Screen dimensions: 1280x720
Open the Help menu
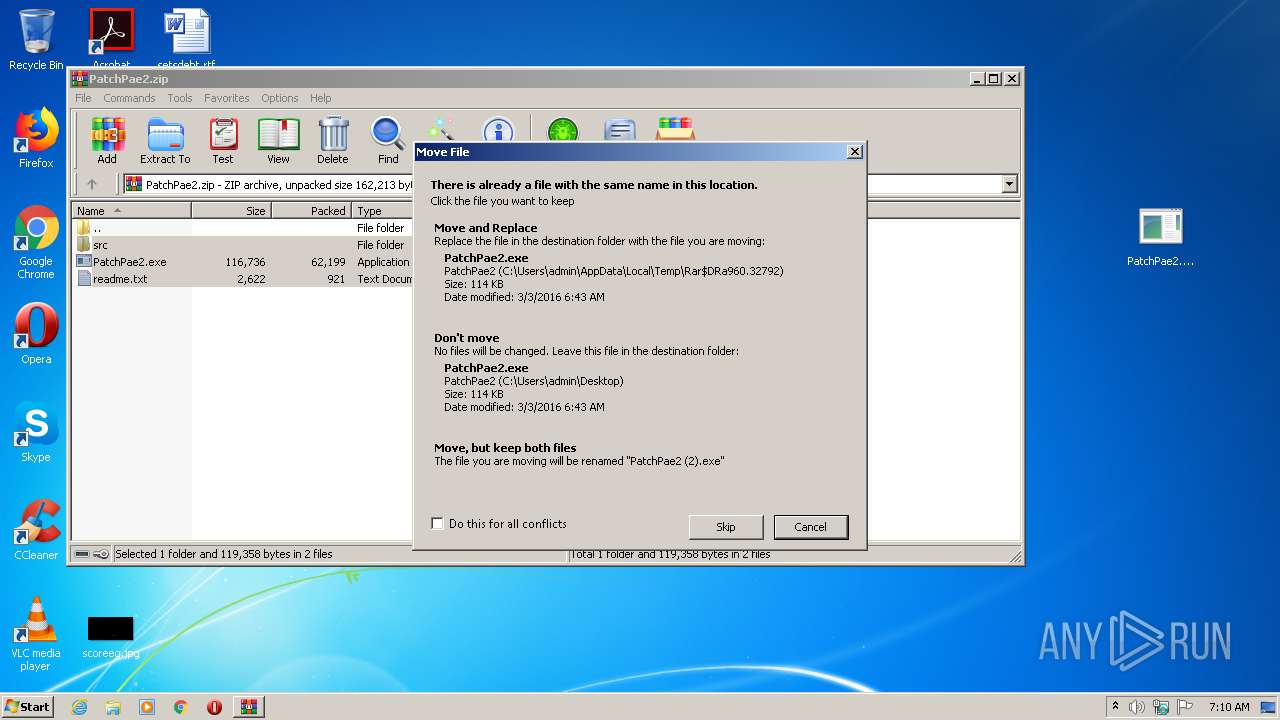coord(320,98)
